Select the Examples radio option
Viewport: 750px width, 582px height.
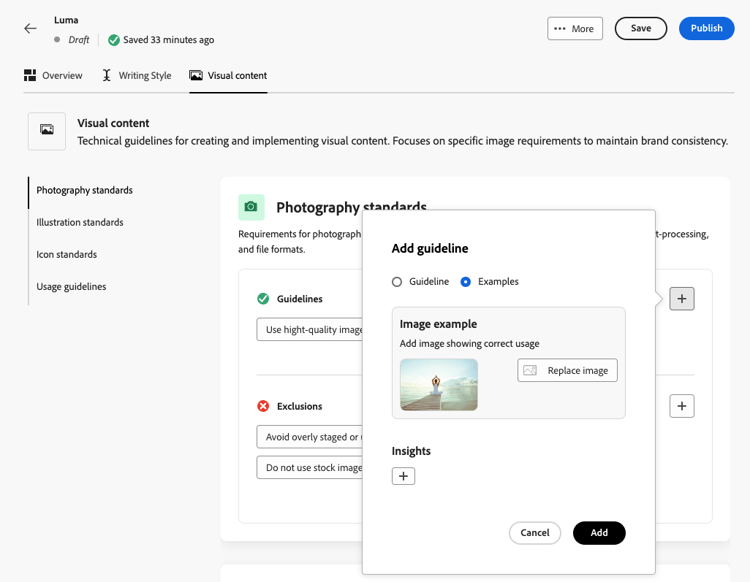(466, 282)
